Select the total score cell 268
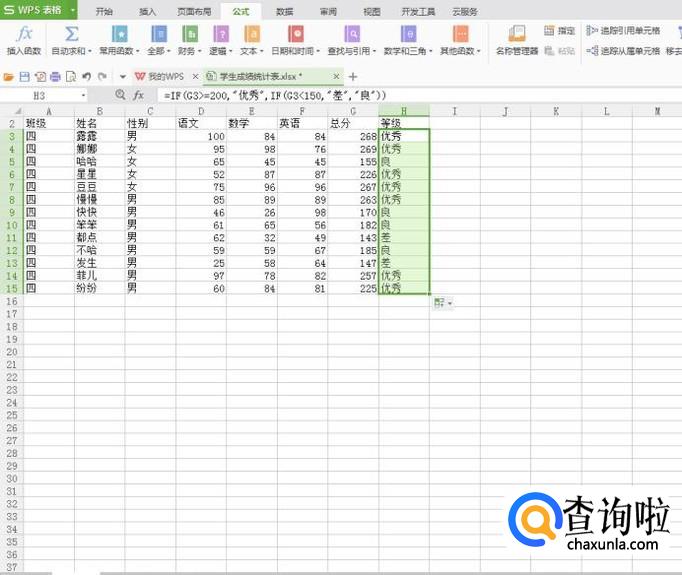682x575 pixels. [x=353, y=136]
